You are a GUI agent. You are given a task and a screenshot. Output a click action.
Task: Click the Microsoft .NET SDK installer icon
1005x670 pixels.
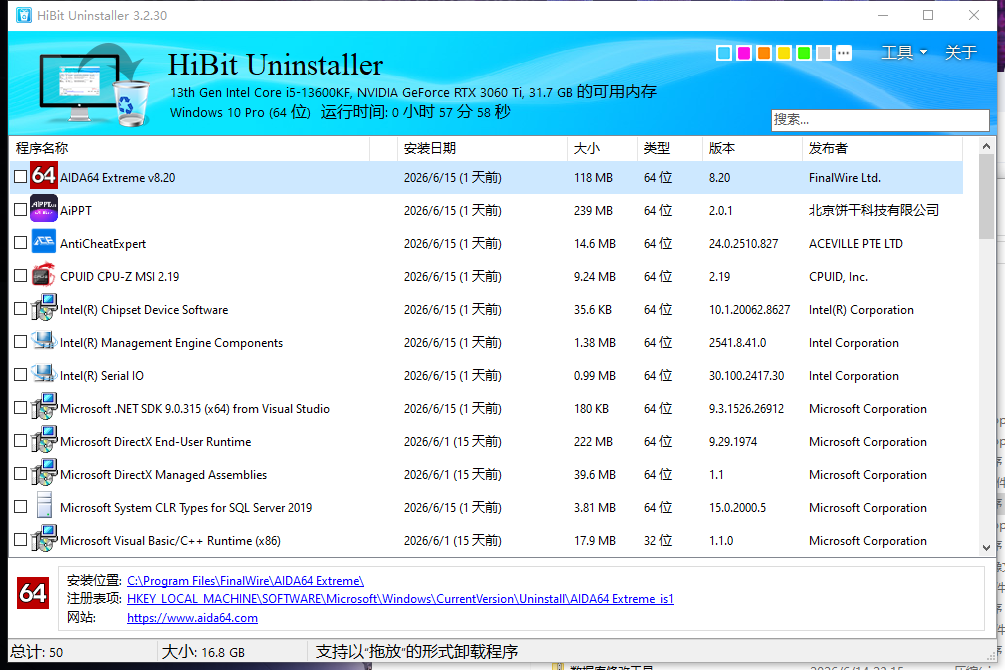44,408
